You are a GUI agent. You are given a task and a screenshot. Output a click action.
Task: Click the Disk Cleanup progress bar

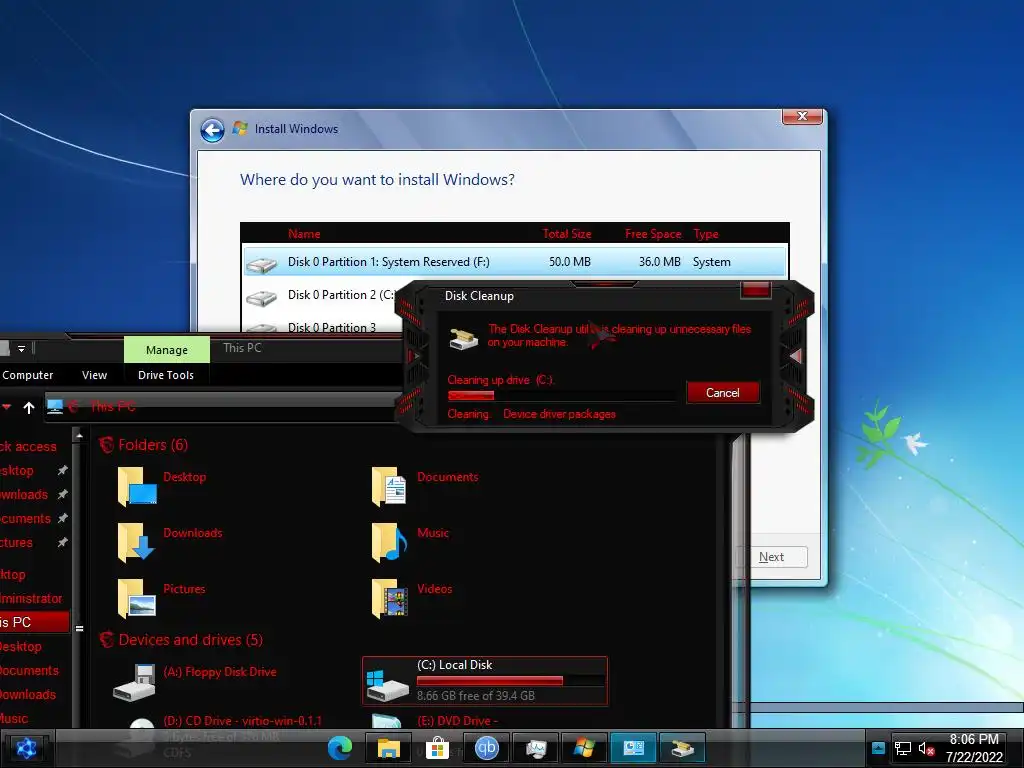[x=562, y=396]
